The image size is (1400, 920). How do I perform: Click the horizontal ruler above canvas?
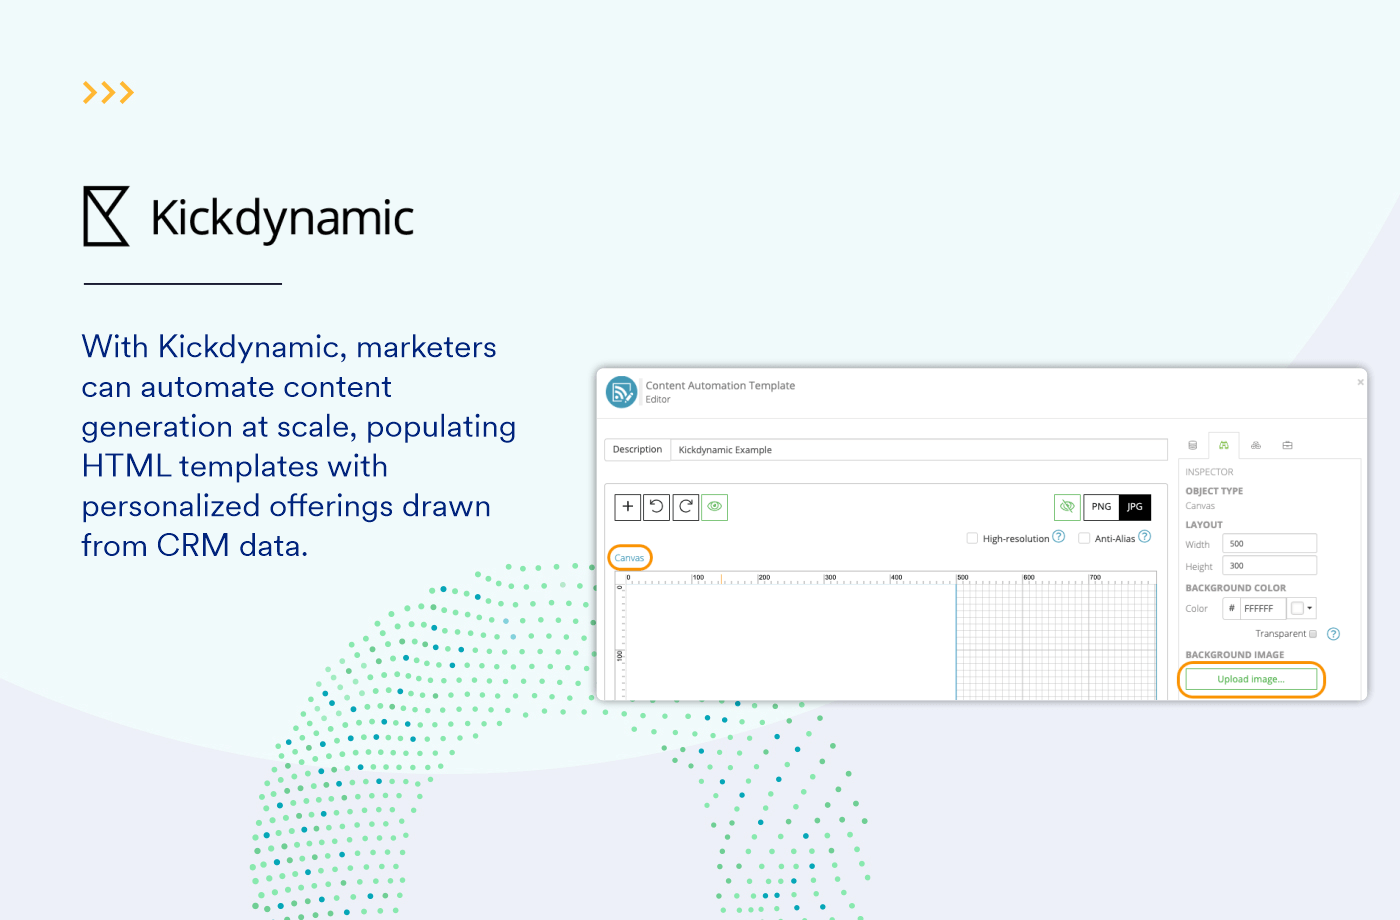(886, 578)
